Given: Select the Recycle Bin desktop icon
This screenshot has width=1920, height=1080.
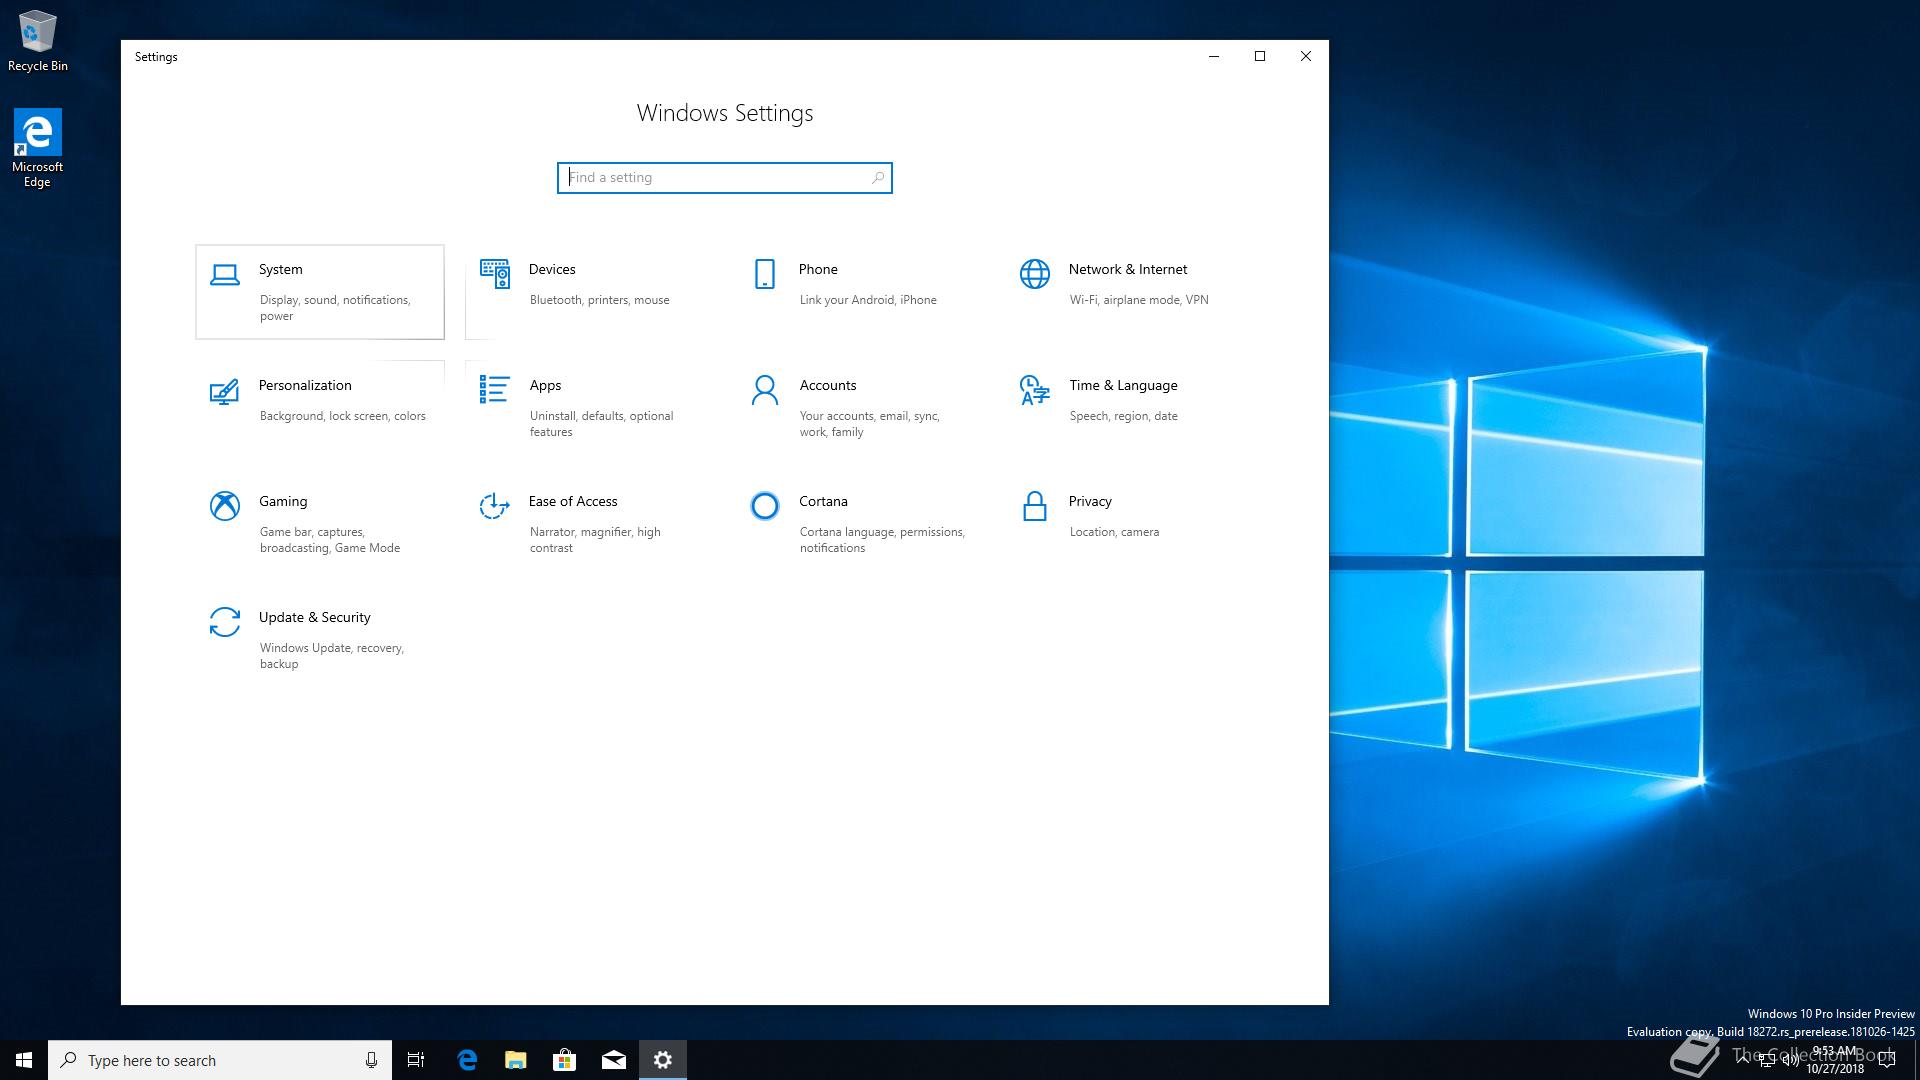Looking at the screenshot, I should [38, 41].
